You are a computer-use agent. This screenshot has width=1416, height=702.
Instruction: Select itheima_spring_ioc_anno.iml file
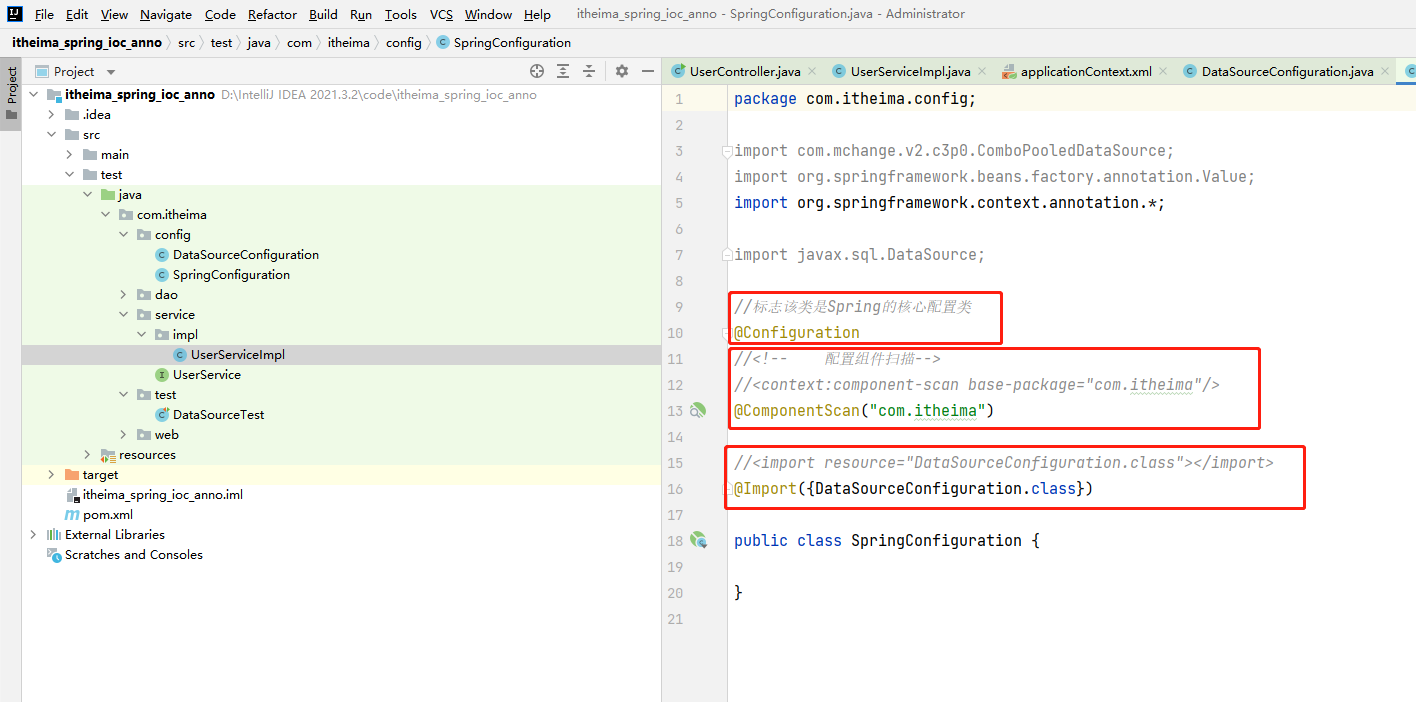(x=162, y=495)
